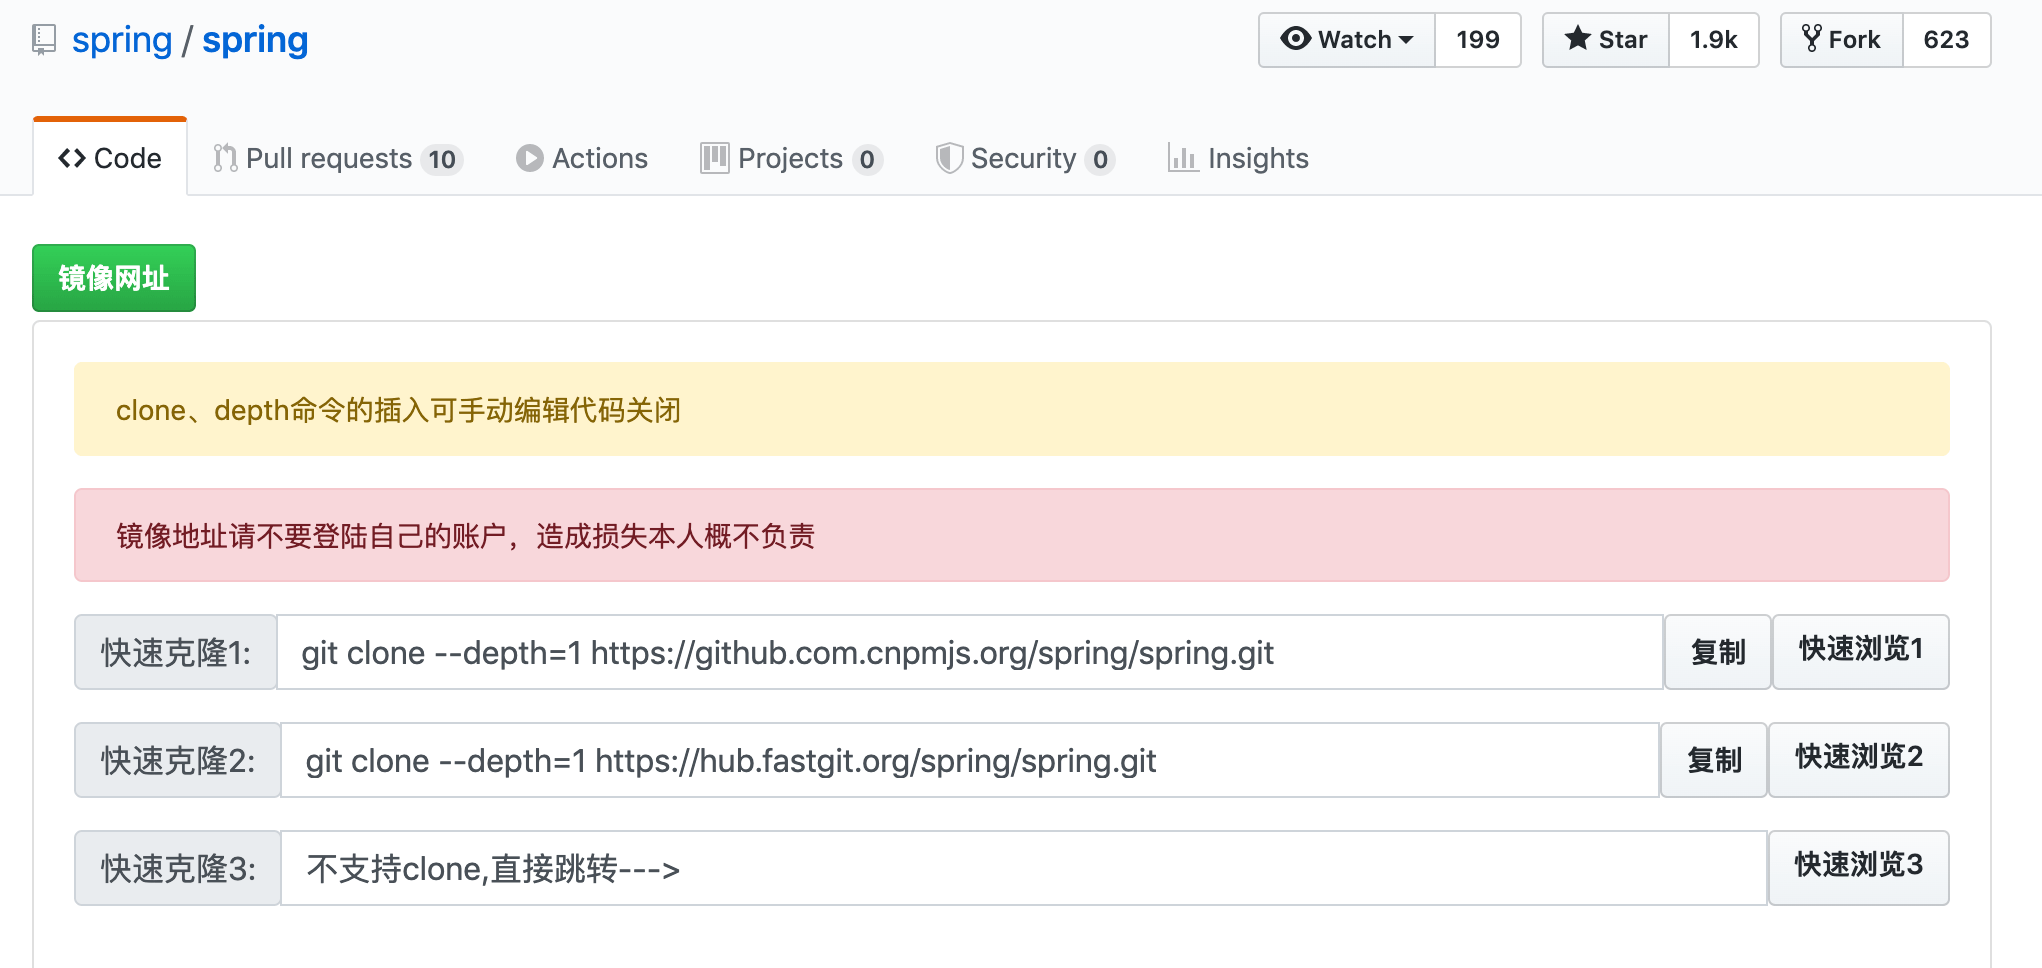View the 623 forks count
Image resolution: width=2042 pixels, height=968 pixels.
pos(1946,40)
